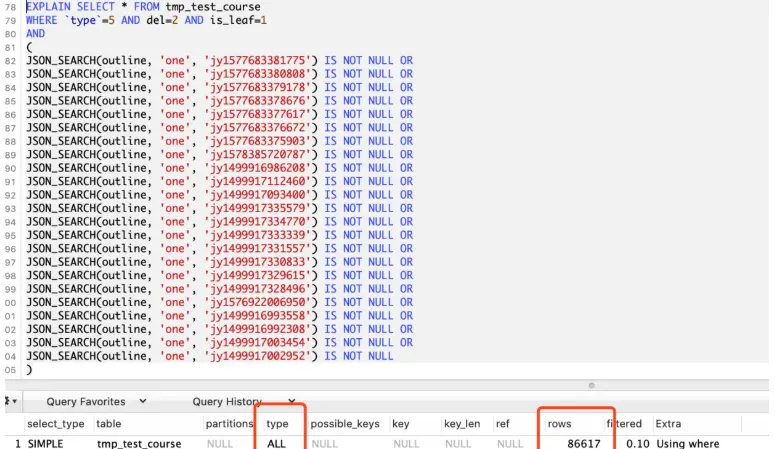Click the string 'jy1499917330833'
775x449 pixels.
258,262
